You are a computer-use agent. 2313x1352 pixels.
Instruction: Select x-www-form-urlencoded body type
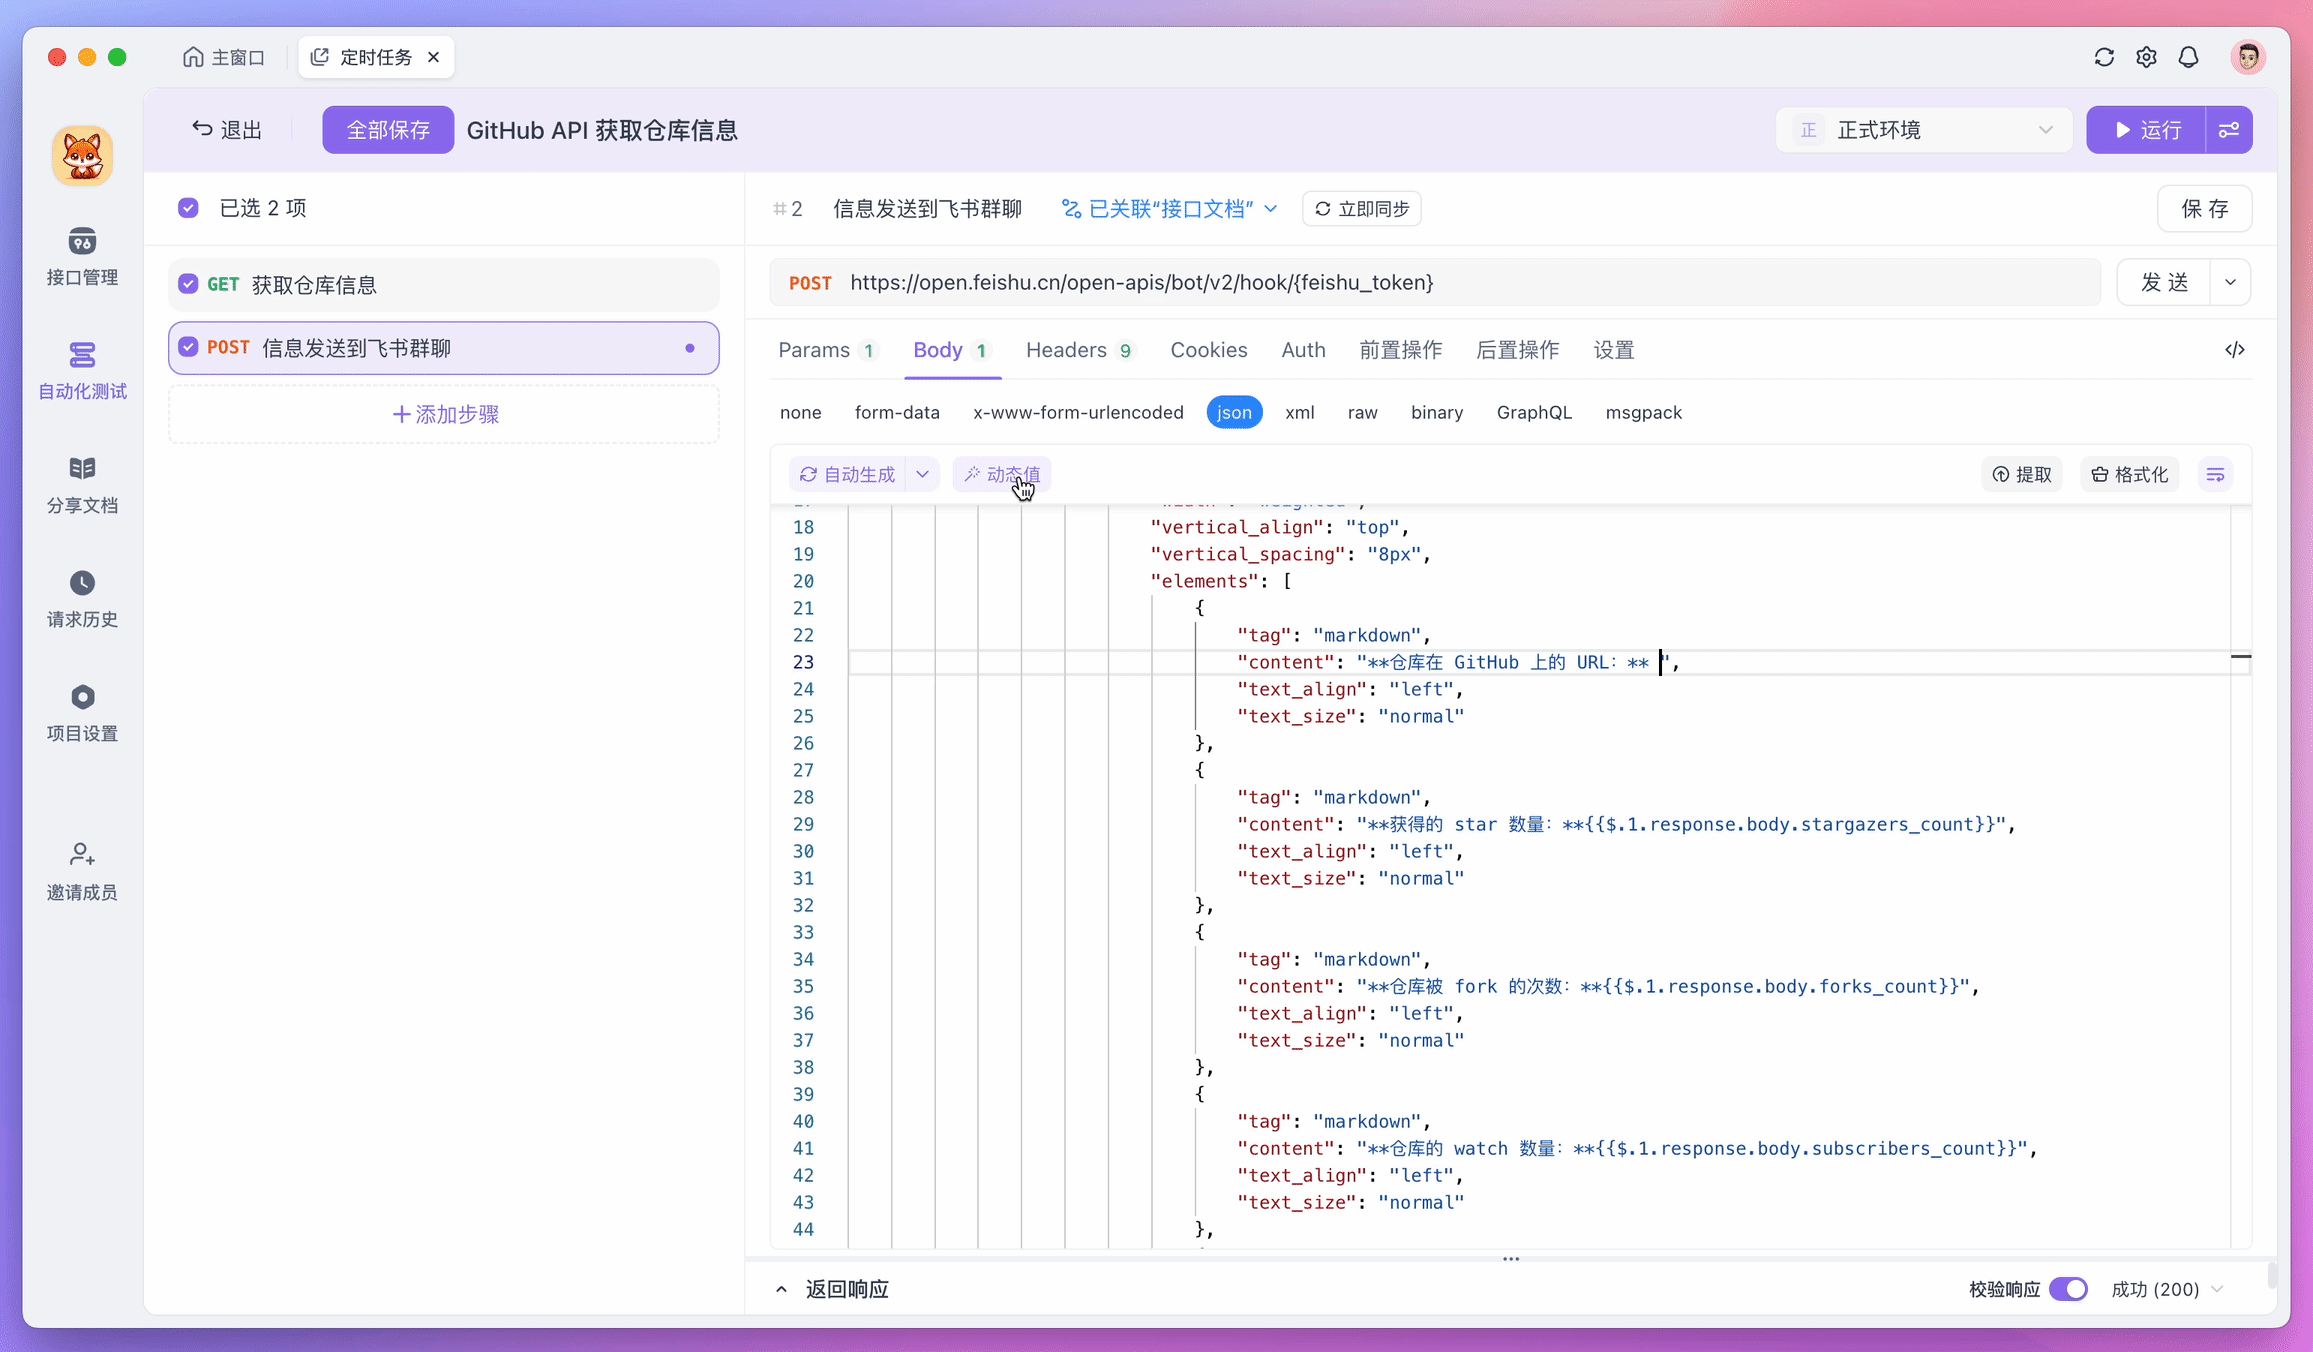point(1078,412)
